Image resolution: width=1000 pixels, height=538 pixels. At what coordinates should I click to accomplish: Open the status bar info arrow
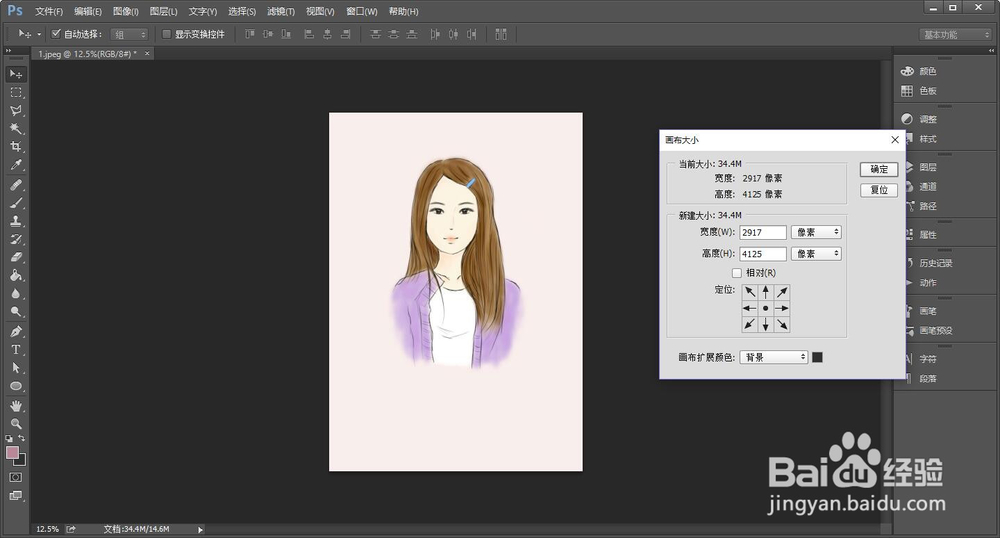(200, 529)
